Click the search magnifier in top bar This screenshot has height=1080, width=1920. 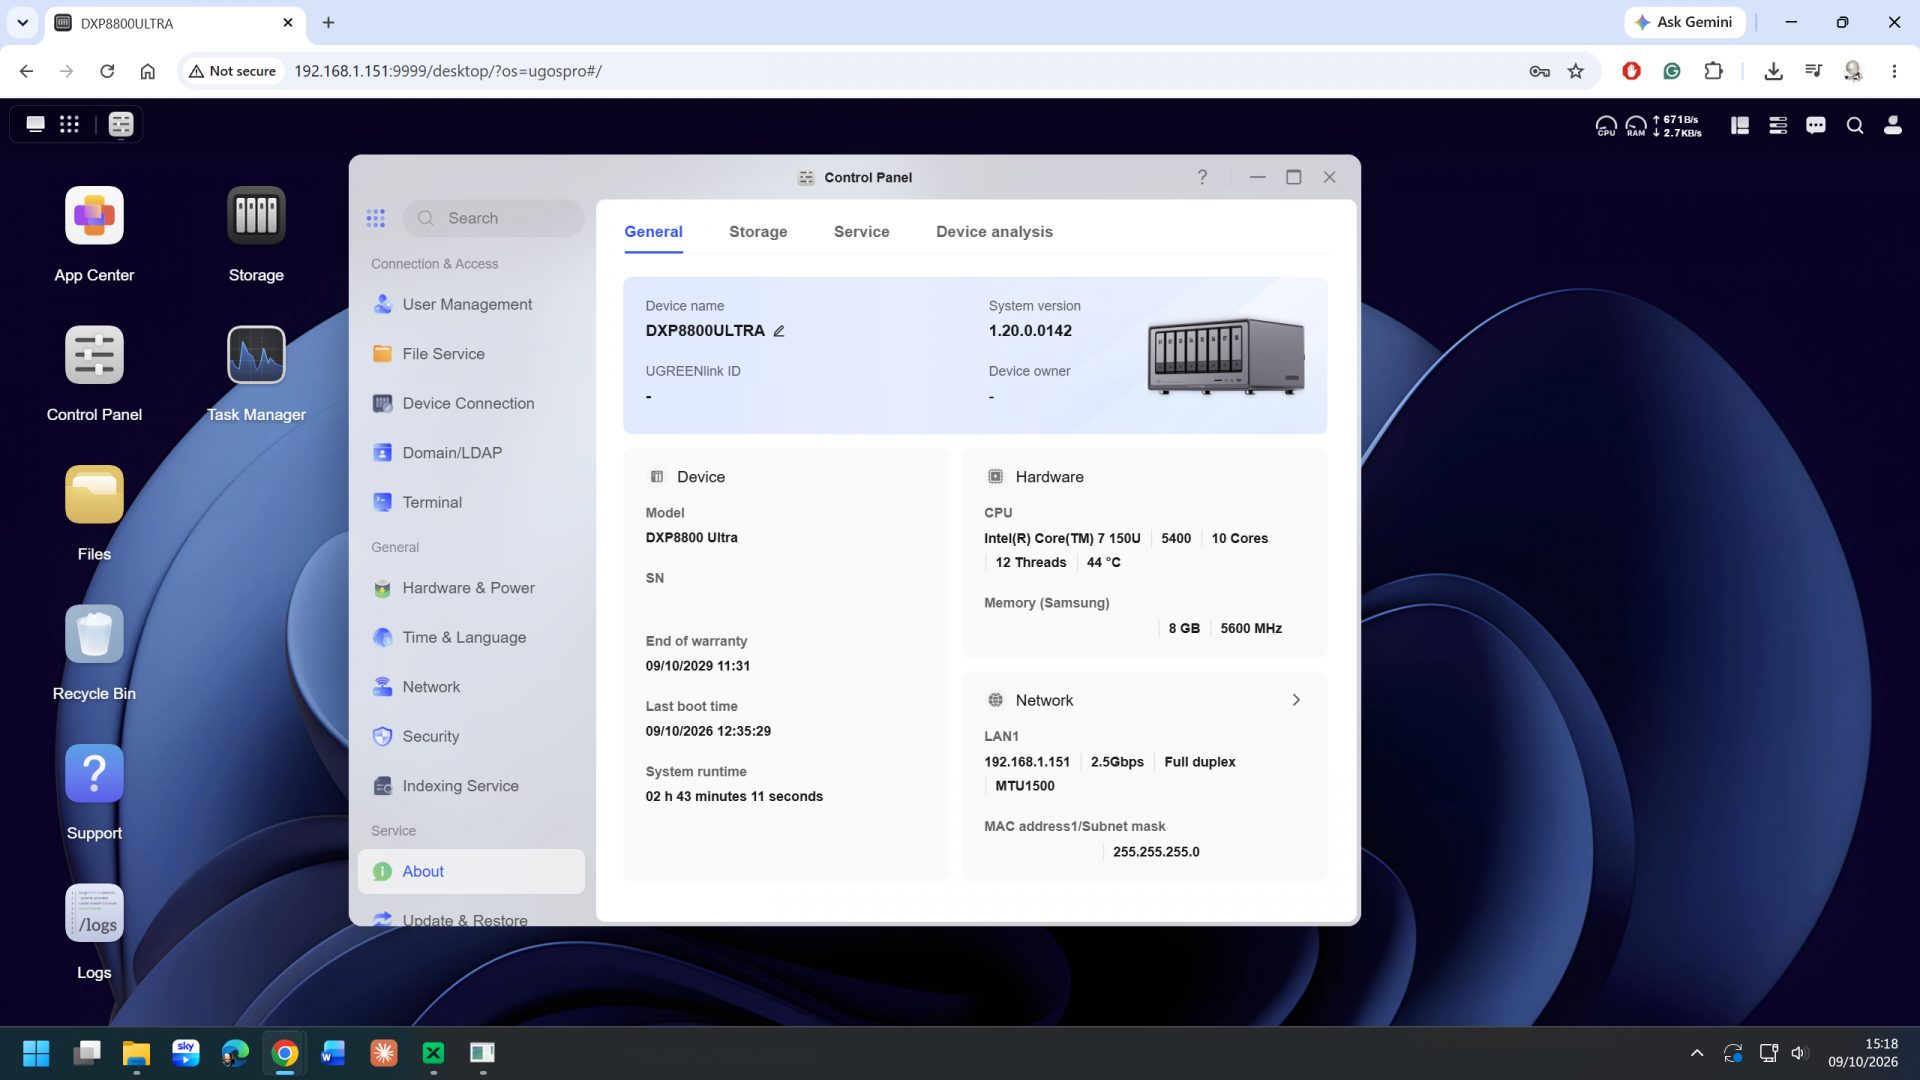click(1855, 125)
